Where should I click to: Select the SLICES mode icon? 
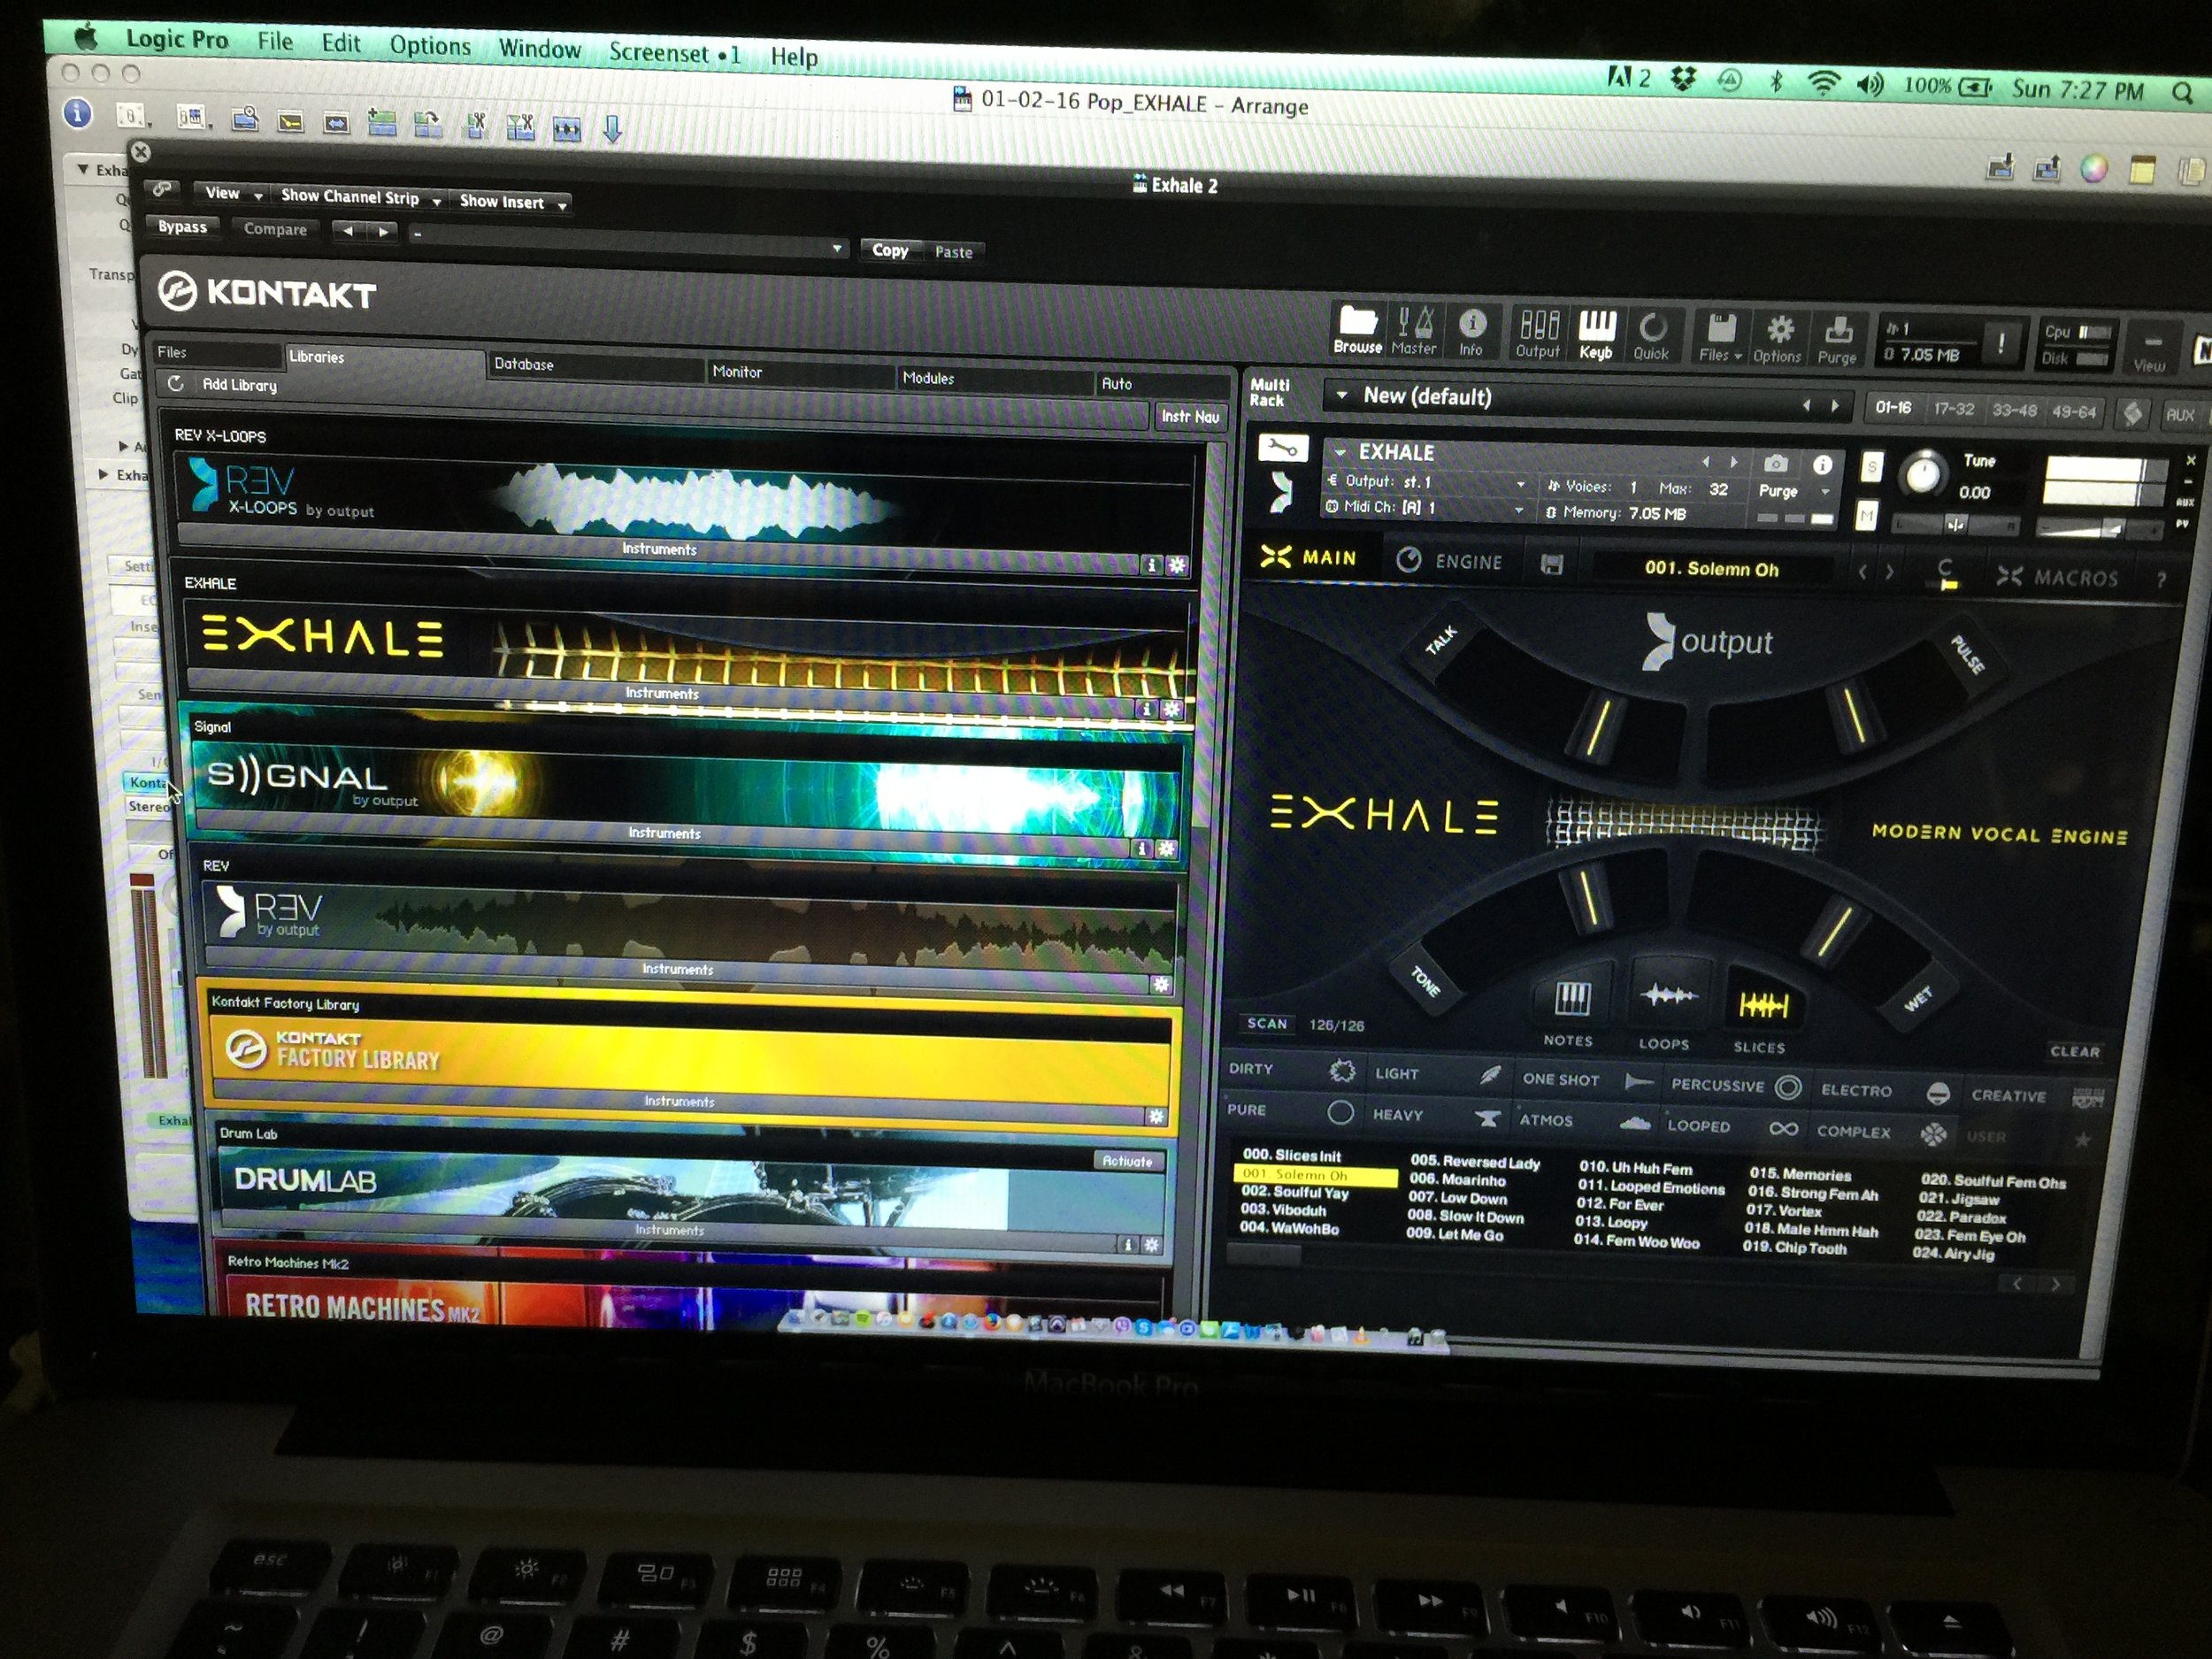coord(1762,1004)
